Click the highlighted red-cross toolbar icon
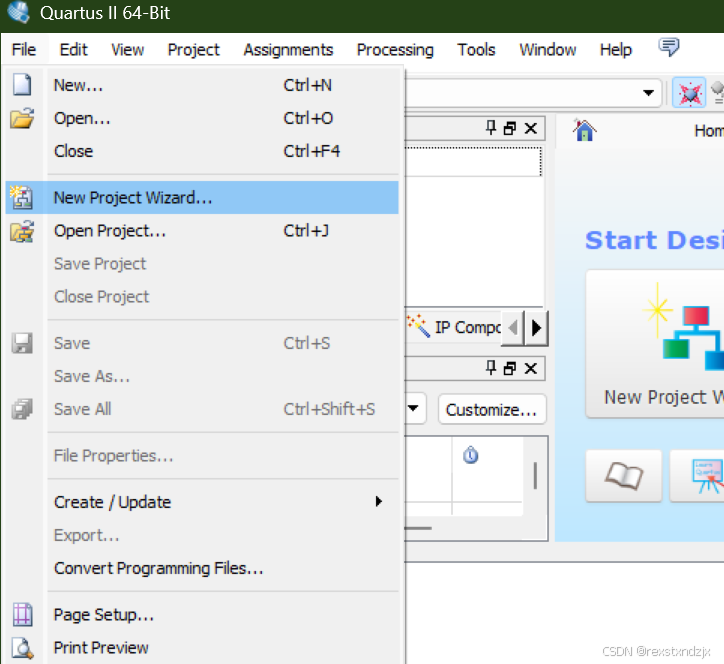 click(689, 93)
